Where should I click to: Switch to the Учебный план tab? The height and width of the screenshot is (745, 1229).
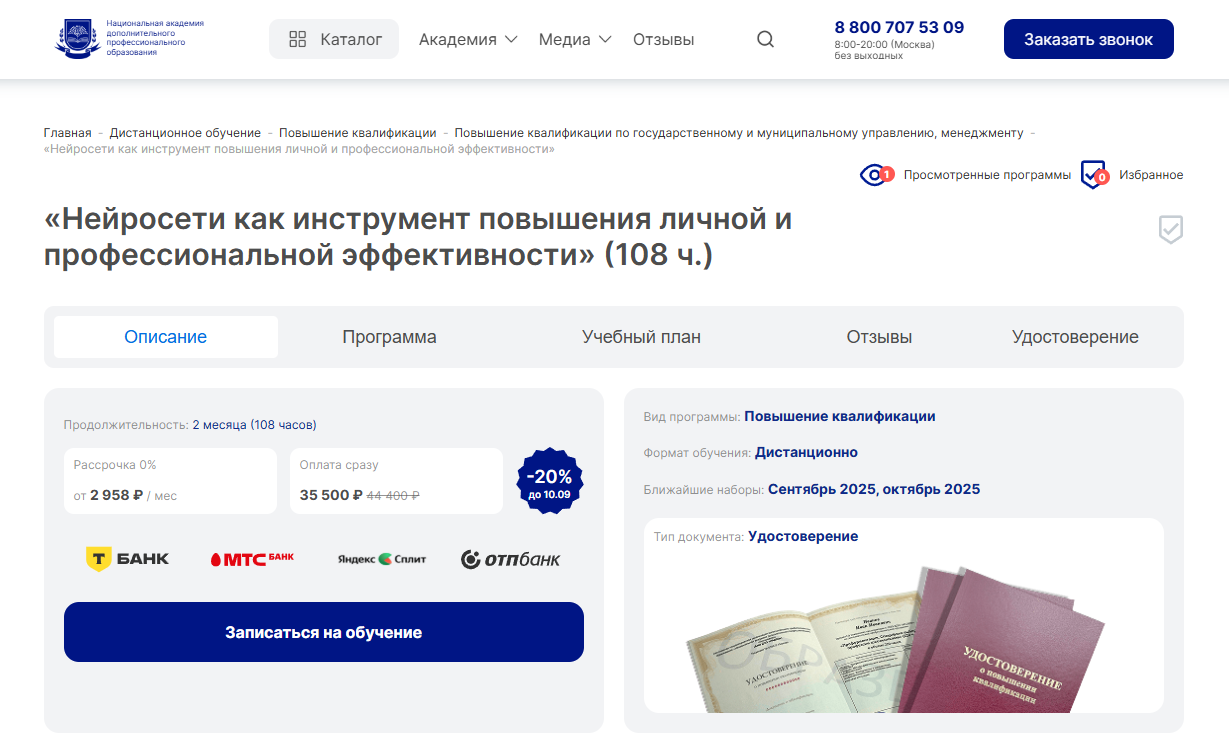coord(641,337)
